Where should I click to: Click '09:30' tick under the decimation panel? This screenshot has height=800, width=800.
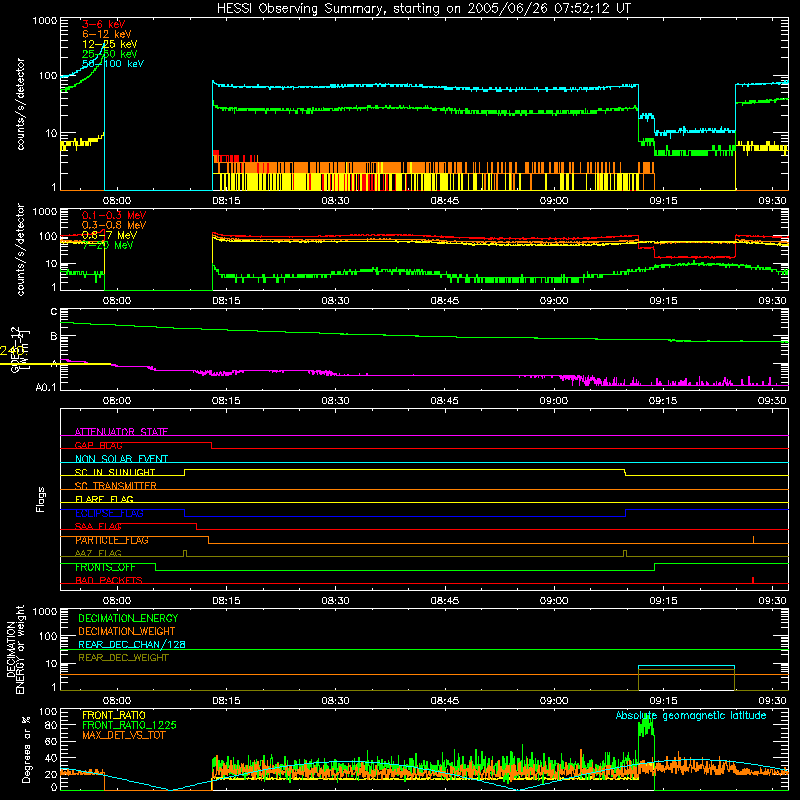[772, 701]
